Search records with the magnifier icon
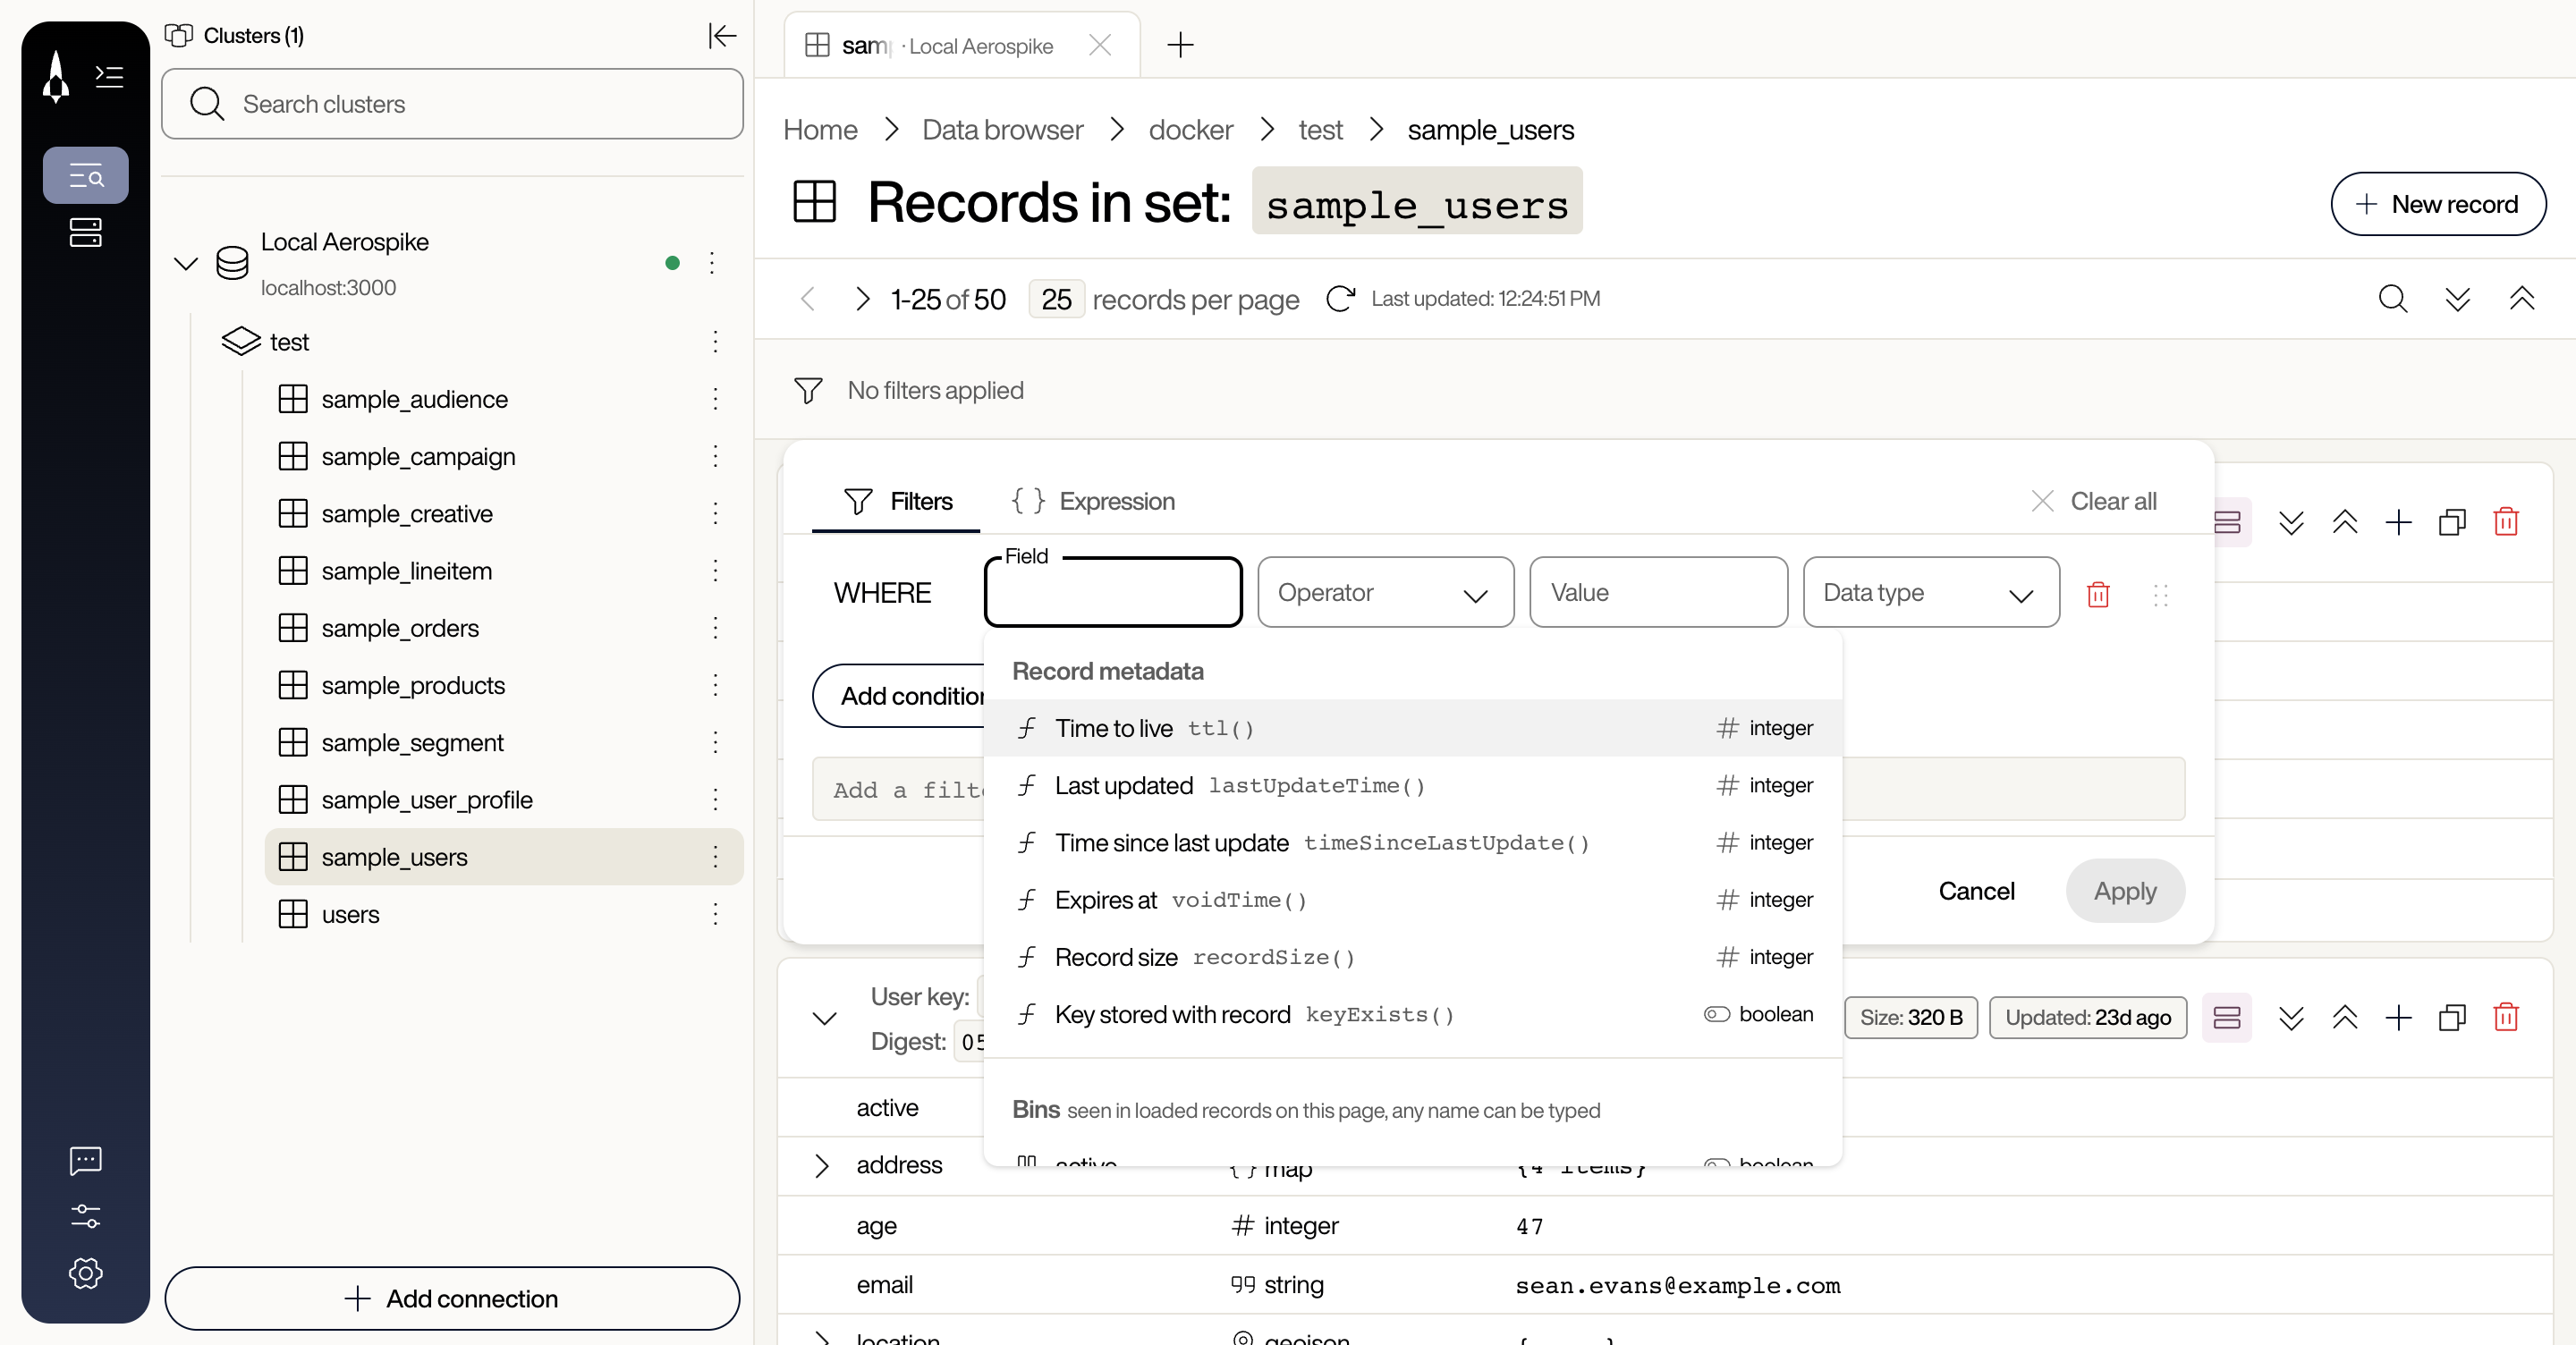 (x=2393, y=299)
